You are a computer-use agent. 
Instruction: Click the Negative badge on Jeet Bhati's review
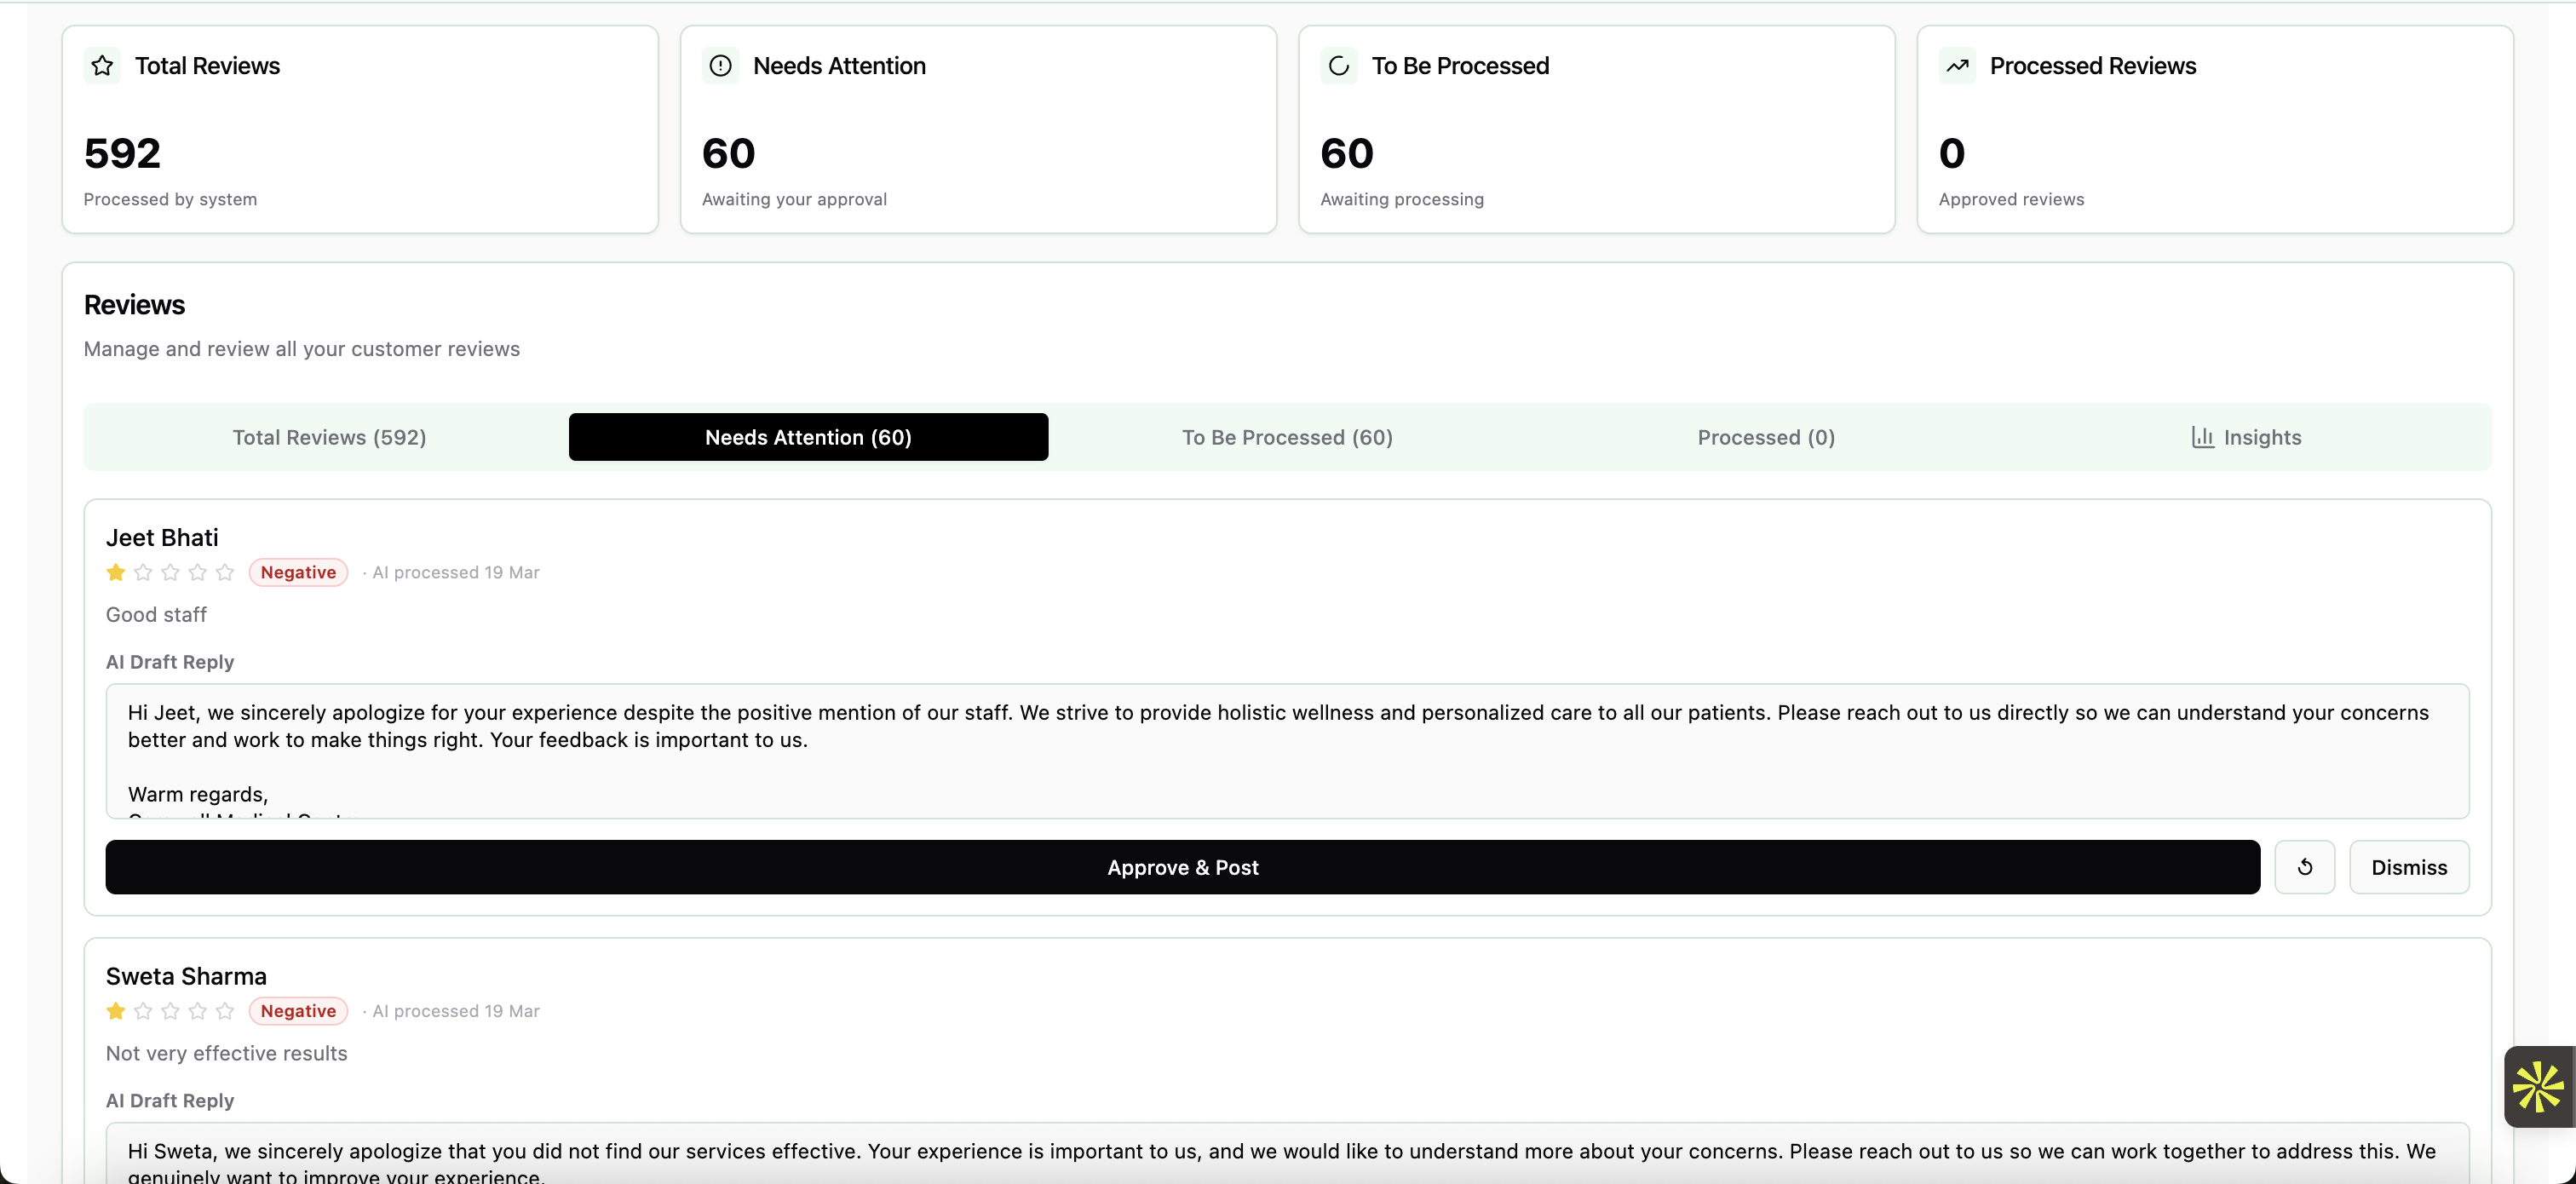297,572
